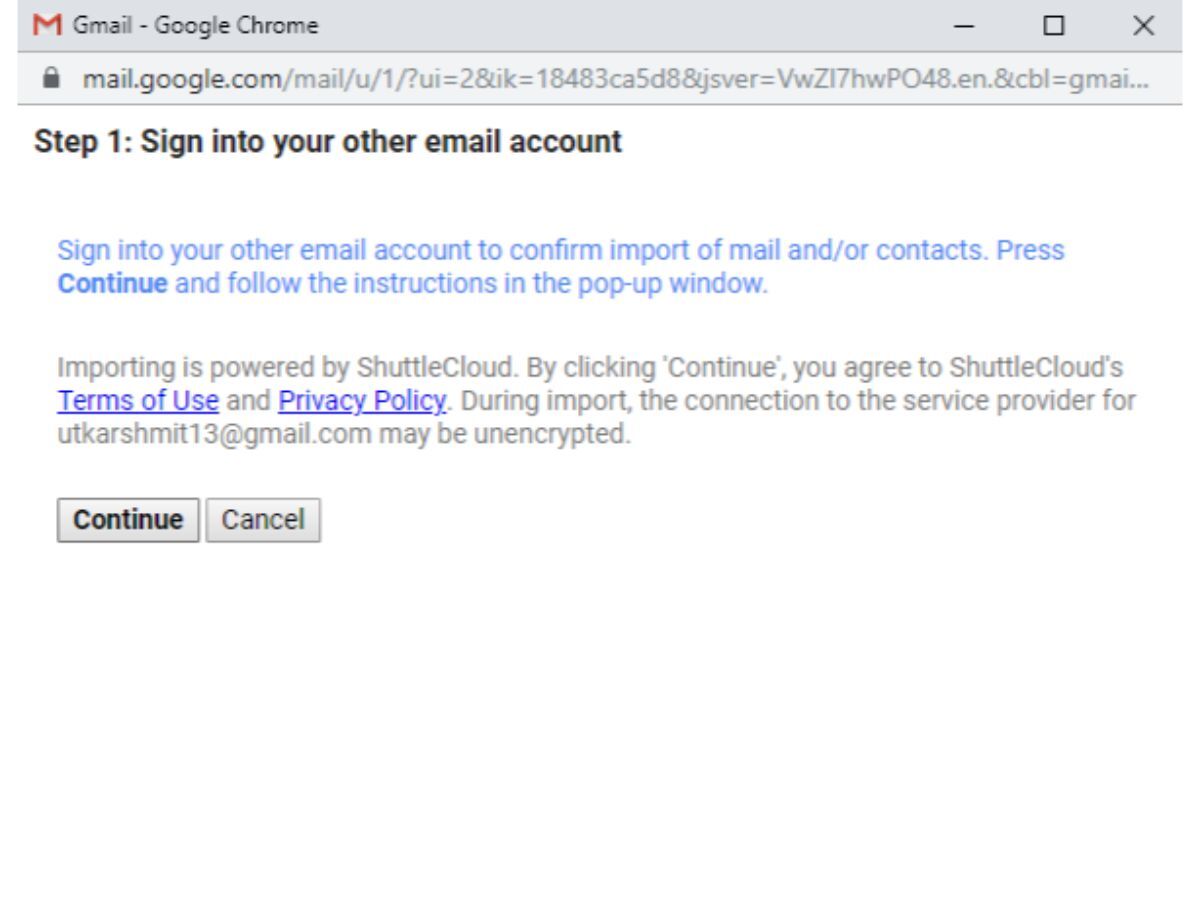Screen dimensions: 1200x900
Task: Open ShuttleCloud's Terms of Use link
Action: 137,401
